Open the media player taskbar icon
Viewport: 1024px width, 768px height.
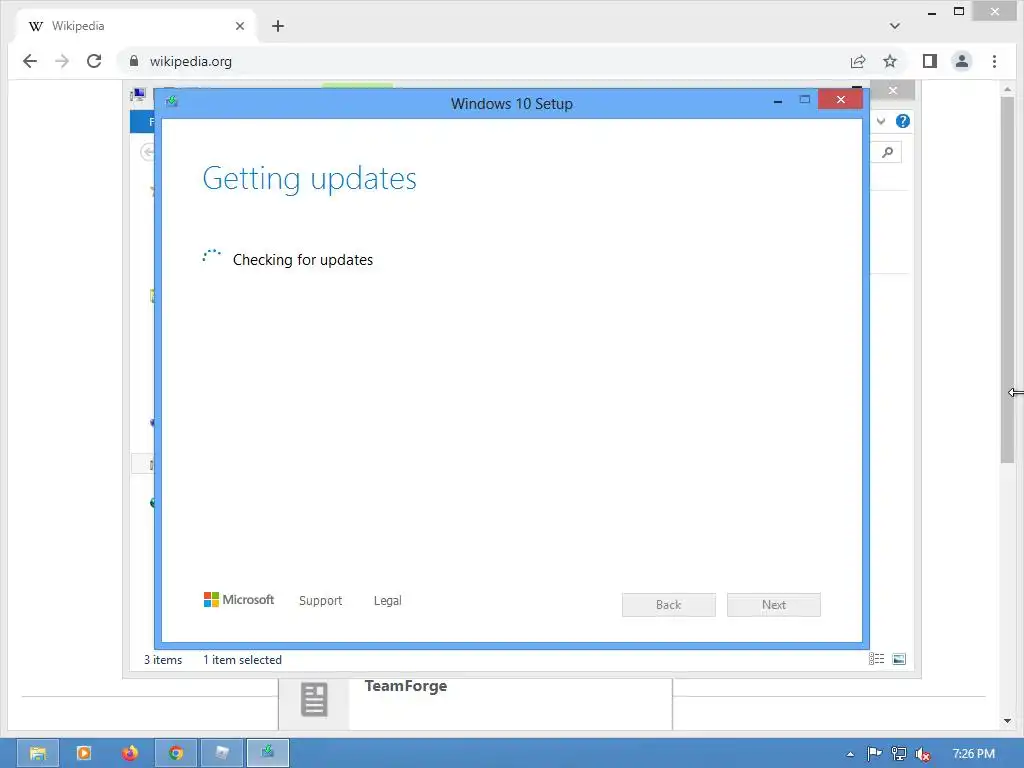(x=84, y=753)
